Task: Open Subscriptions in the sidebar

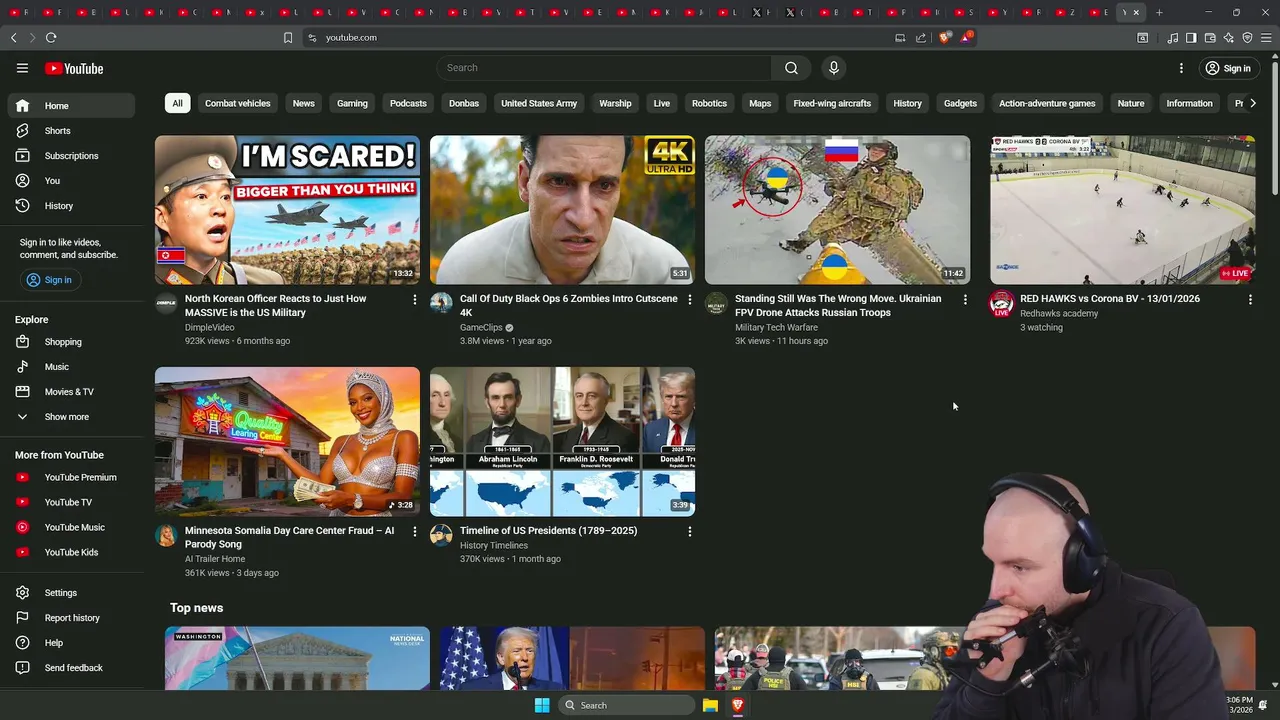Action: 70,156
